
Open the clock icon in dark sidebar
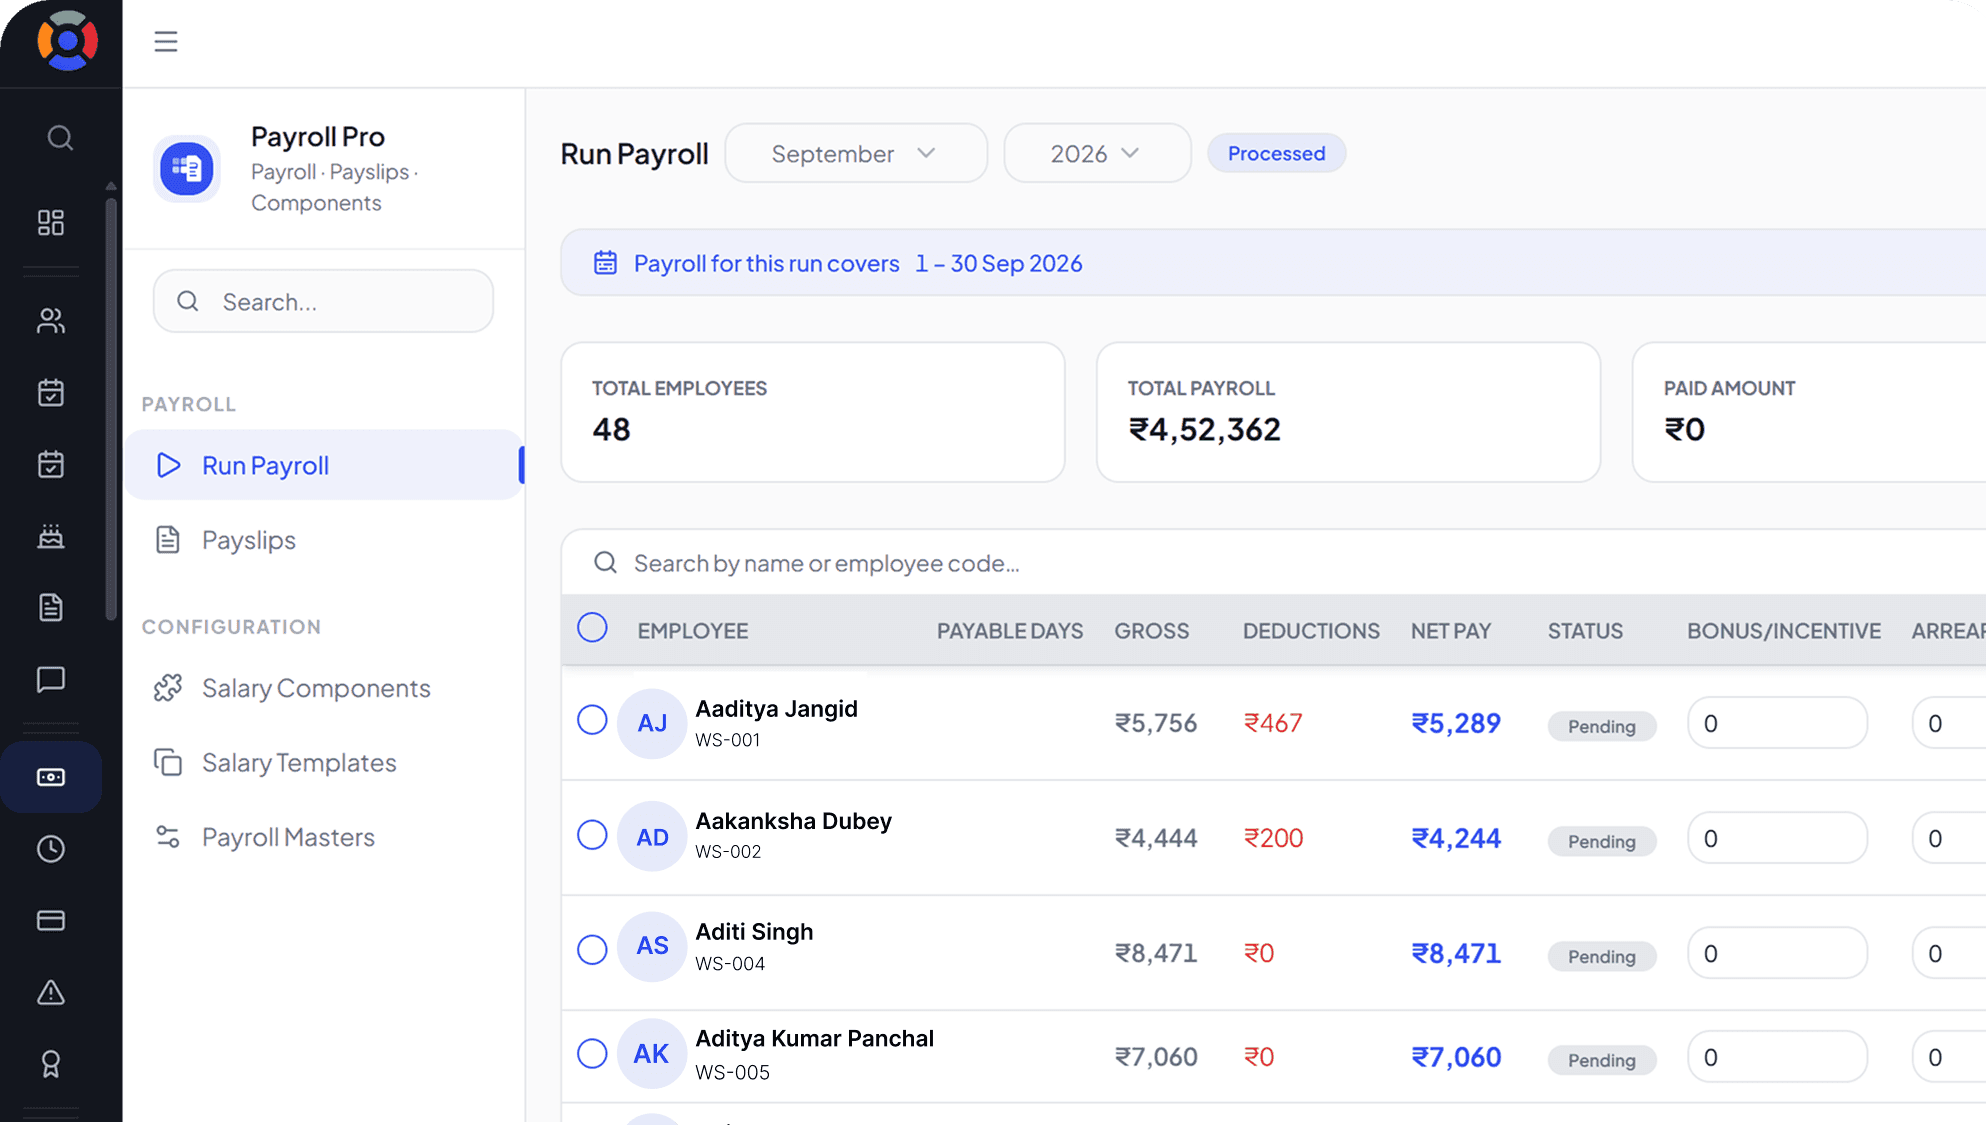51,849
